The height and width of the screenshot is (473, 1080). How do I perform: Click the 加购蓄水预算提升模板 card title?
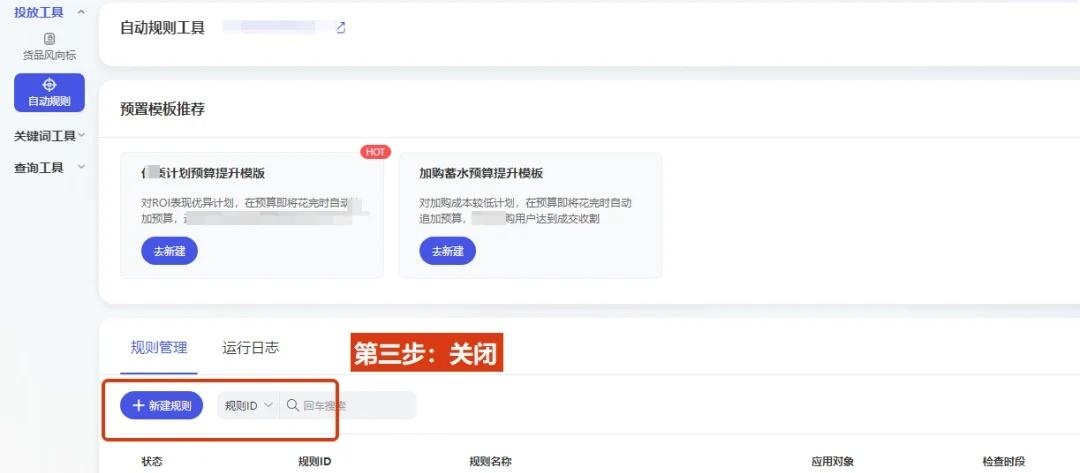(481, 173)
